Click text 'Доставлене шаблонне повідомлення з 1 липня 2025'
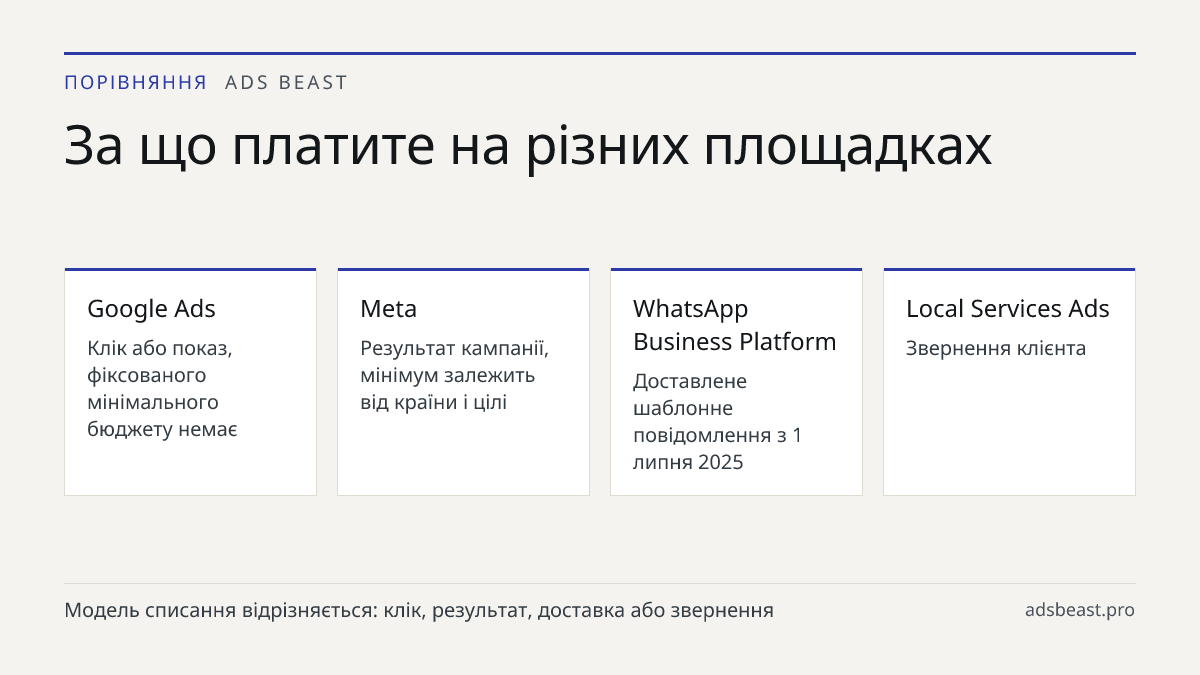This screenshot has width=1200, height=675. click(x=718, y=422)
